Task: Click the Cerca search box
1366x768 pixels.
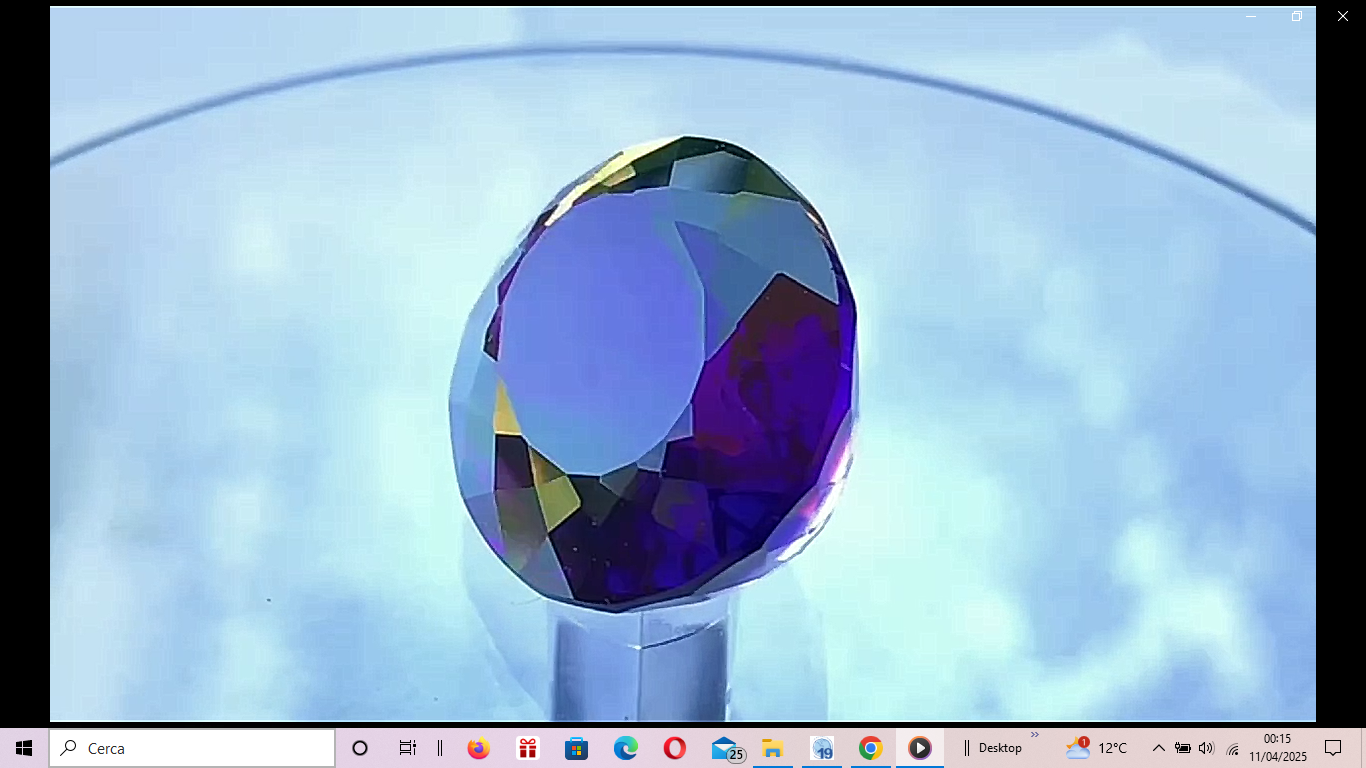Action: (x=192, y=748)
